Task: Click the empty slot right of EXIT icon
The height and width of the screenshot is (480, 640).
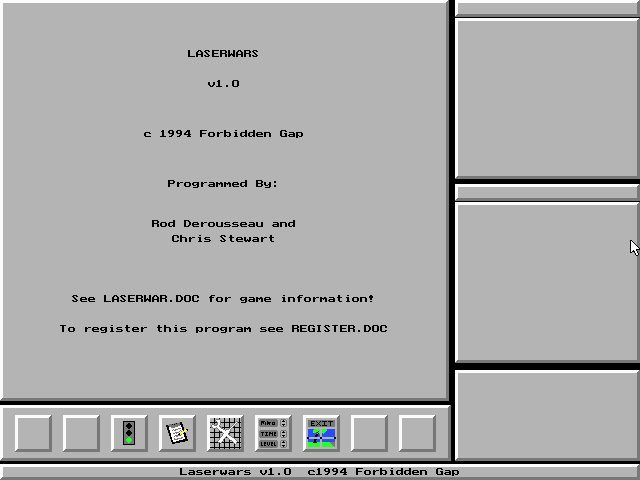Action: 369,433
